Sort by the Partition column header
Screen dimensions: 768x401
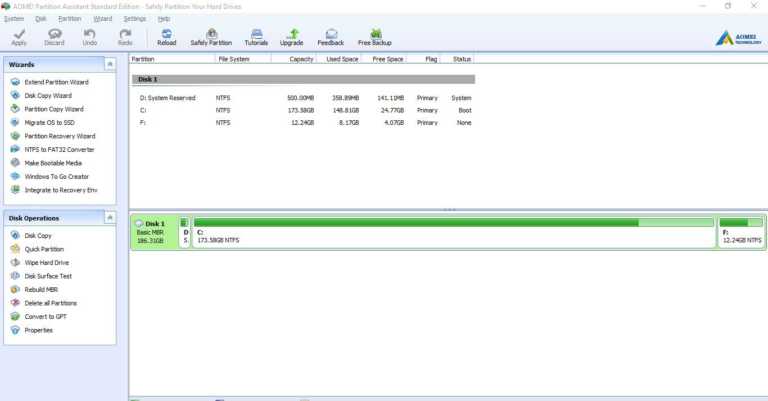pos(172,59)
